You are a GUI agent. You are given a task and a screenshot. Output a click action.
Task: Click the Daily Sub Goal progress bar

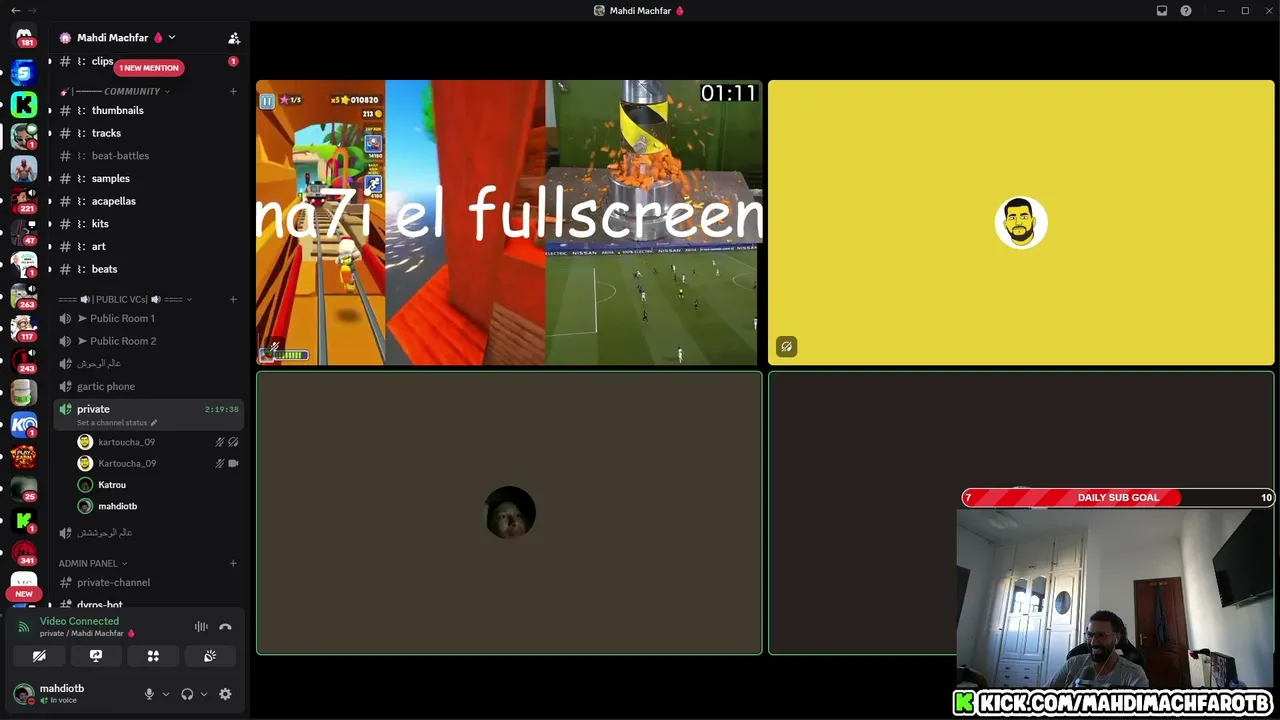1118,497
